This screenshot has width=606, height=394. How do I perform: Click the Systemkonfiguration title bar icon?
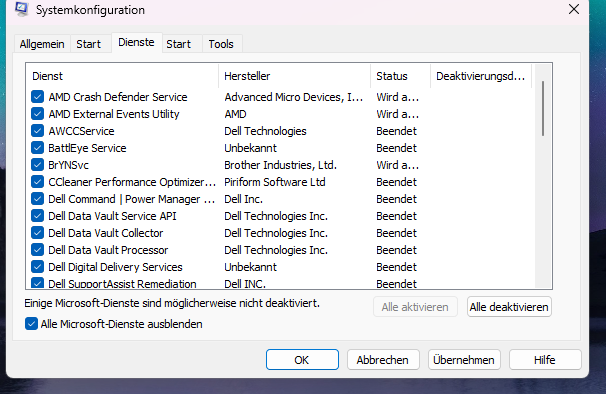22,9
